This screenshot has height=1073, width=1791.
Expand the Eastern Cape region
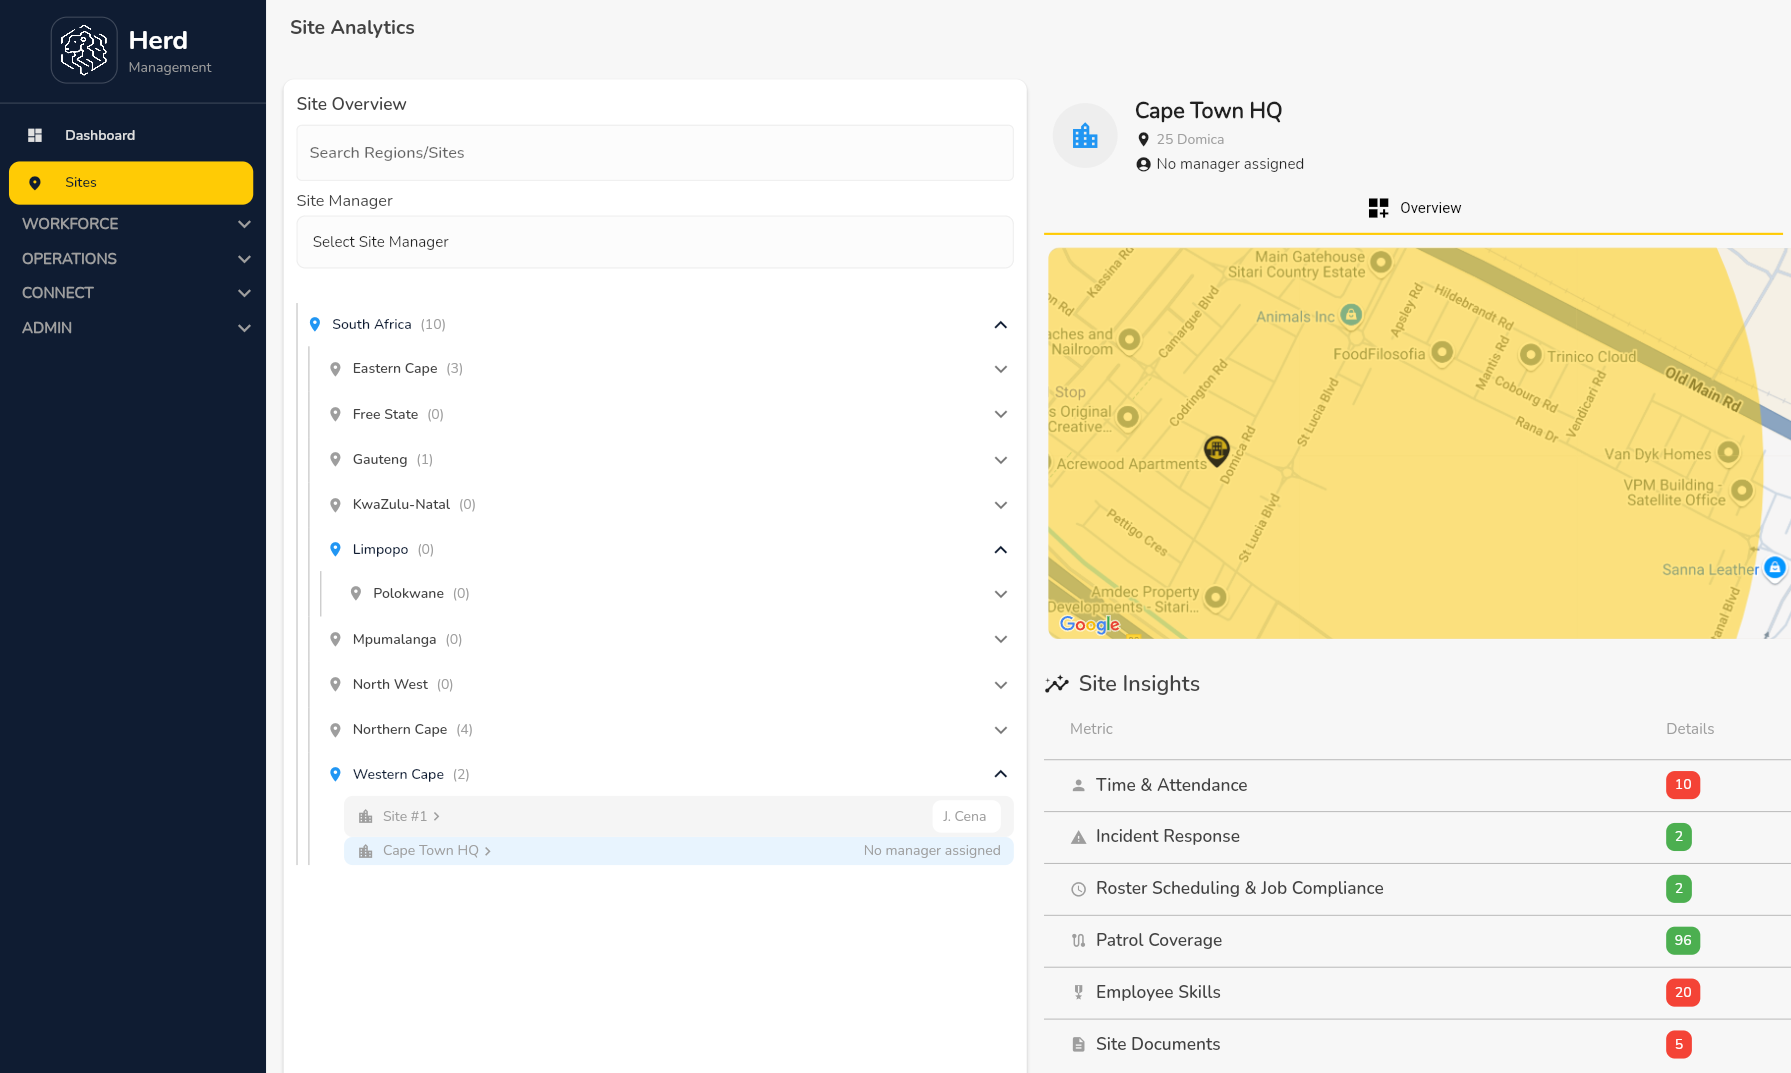pyautogui.click(x=1001, y=368)
